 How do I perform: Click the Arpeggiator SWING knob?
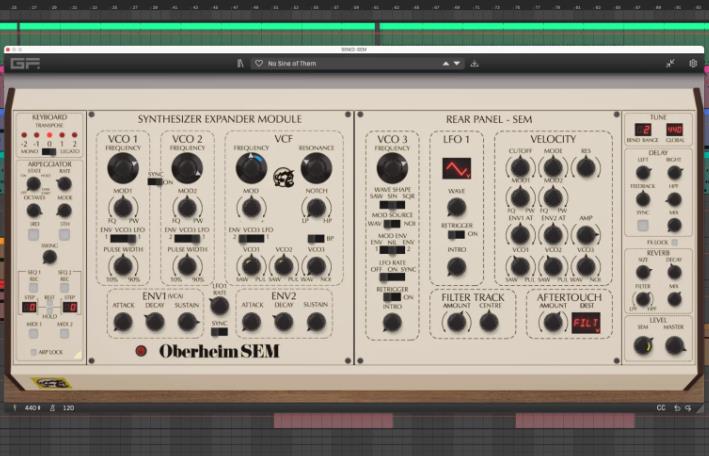[x=49, y=257]
